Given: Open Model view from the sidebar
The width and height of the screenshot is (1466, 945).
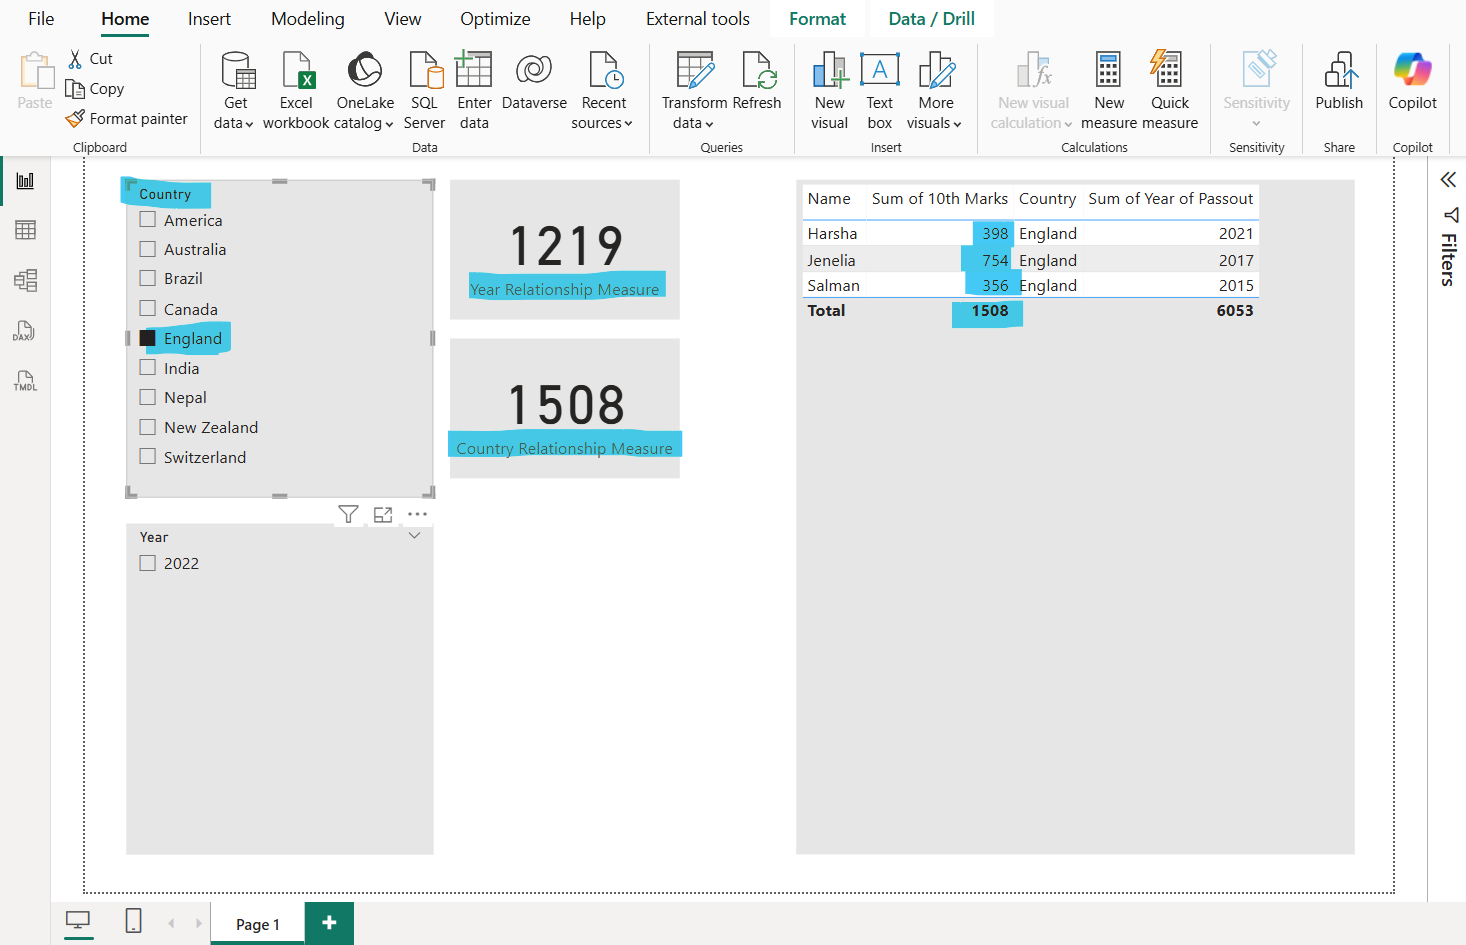Looking at the screenshot, I should pyautogui.click(x=25, y=280).
